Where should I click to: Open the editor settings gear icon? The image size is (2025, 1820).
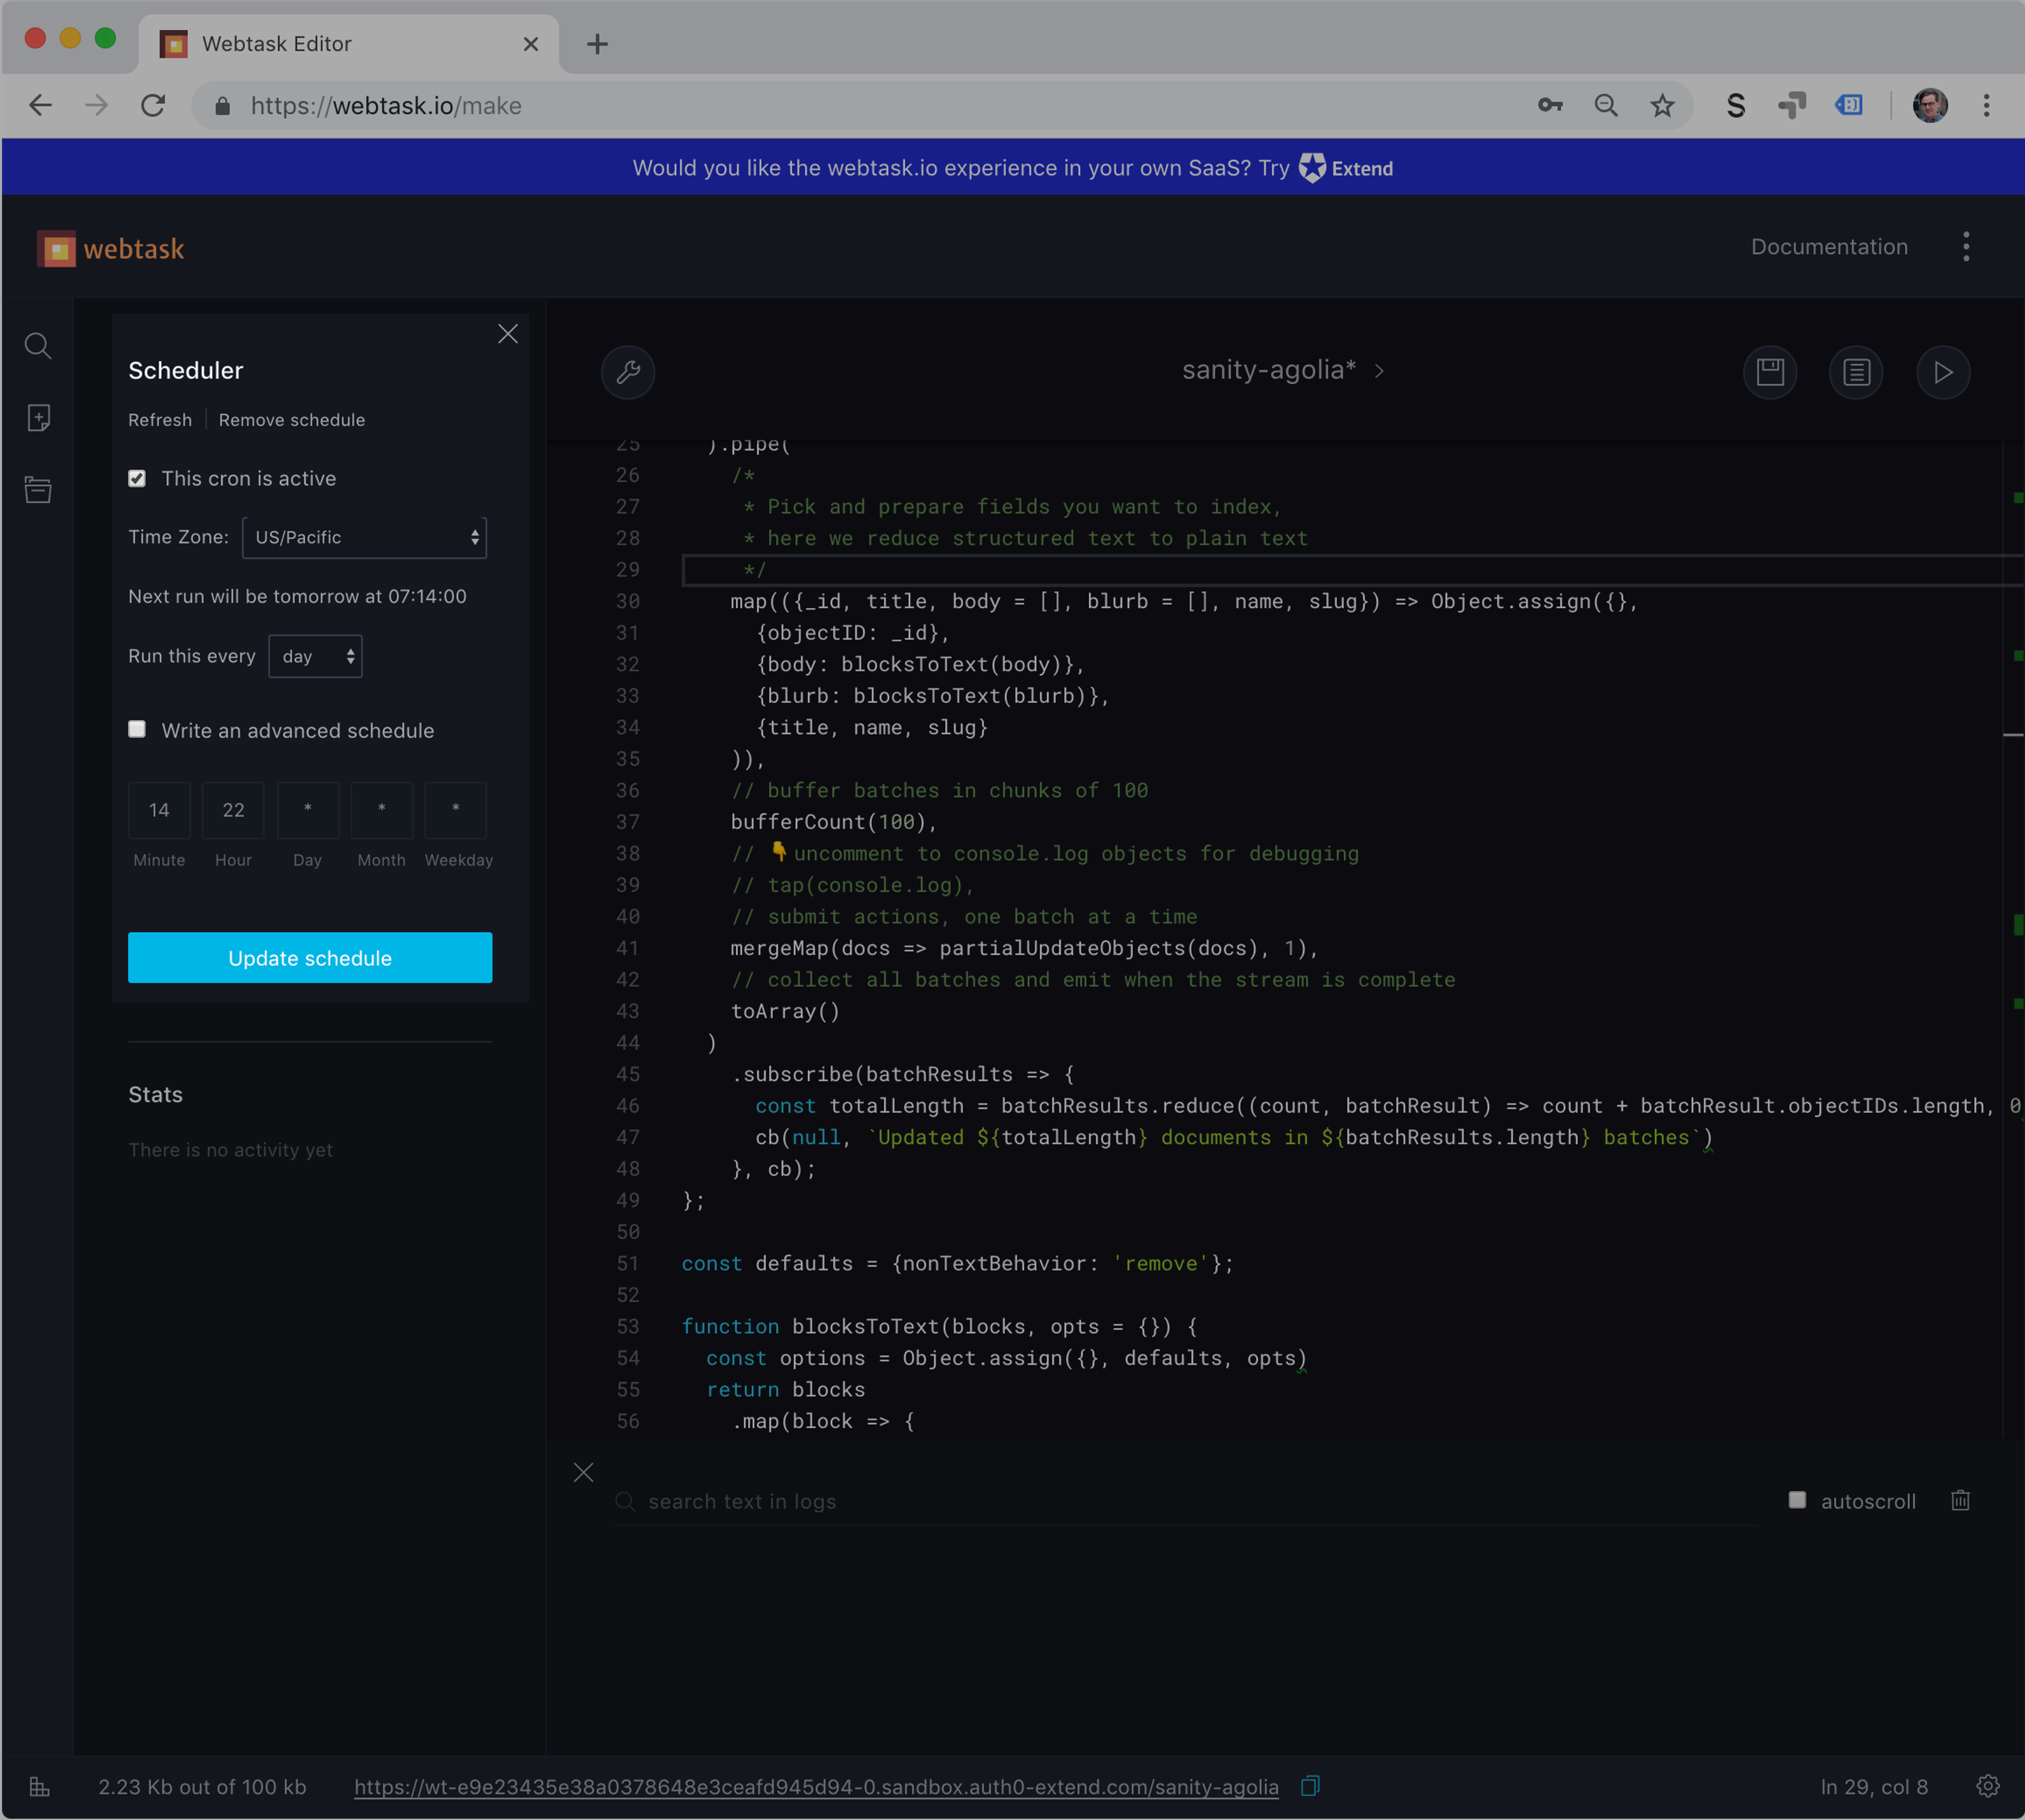click(1988, 1786)
